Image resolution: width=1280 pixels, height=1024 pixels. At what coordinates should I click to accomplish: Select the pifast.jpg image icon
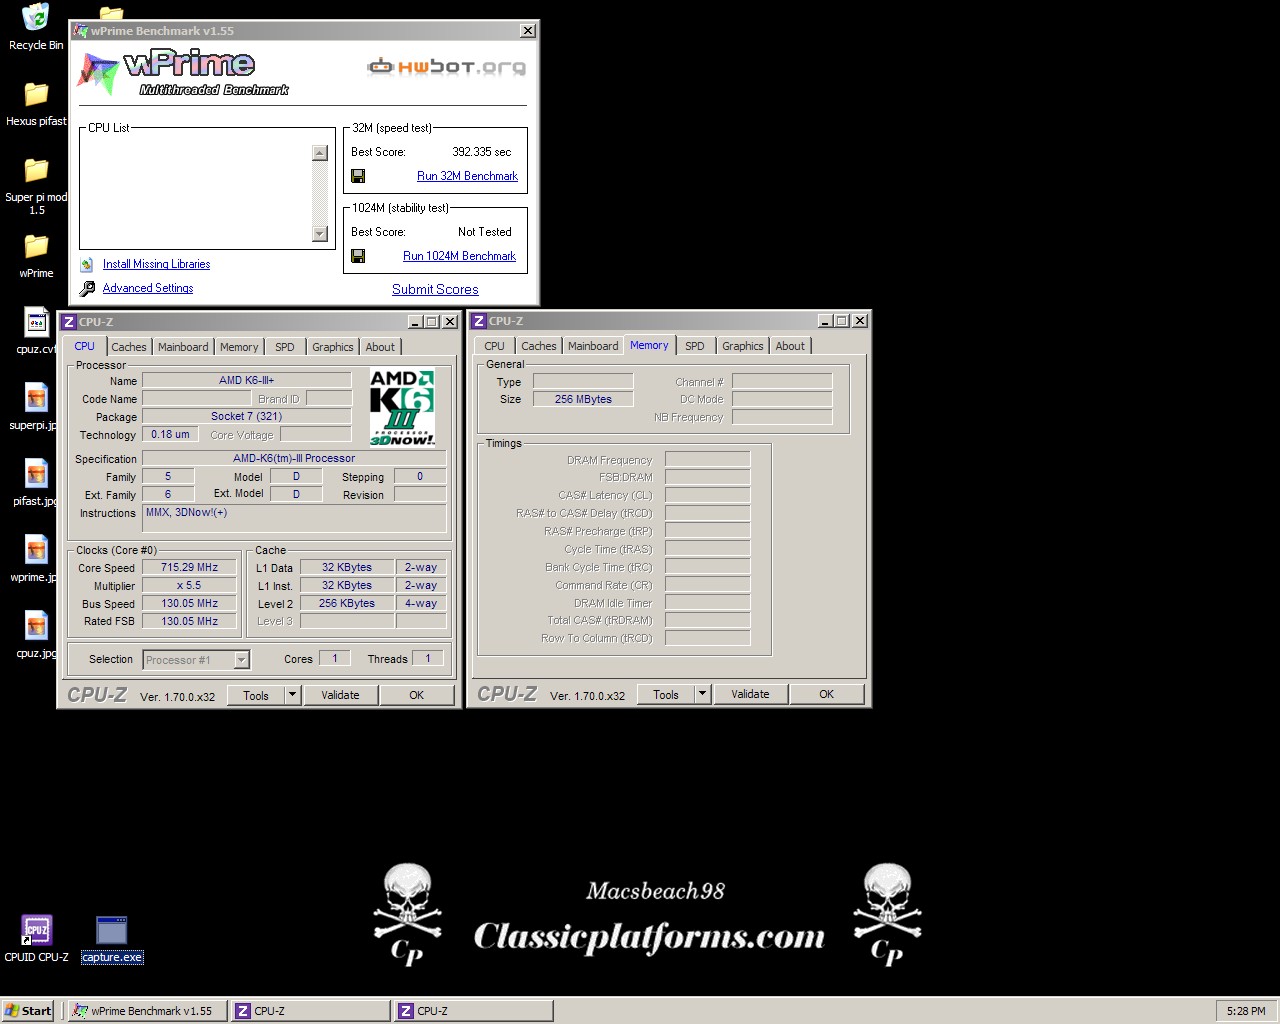(36, 474)
